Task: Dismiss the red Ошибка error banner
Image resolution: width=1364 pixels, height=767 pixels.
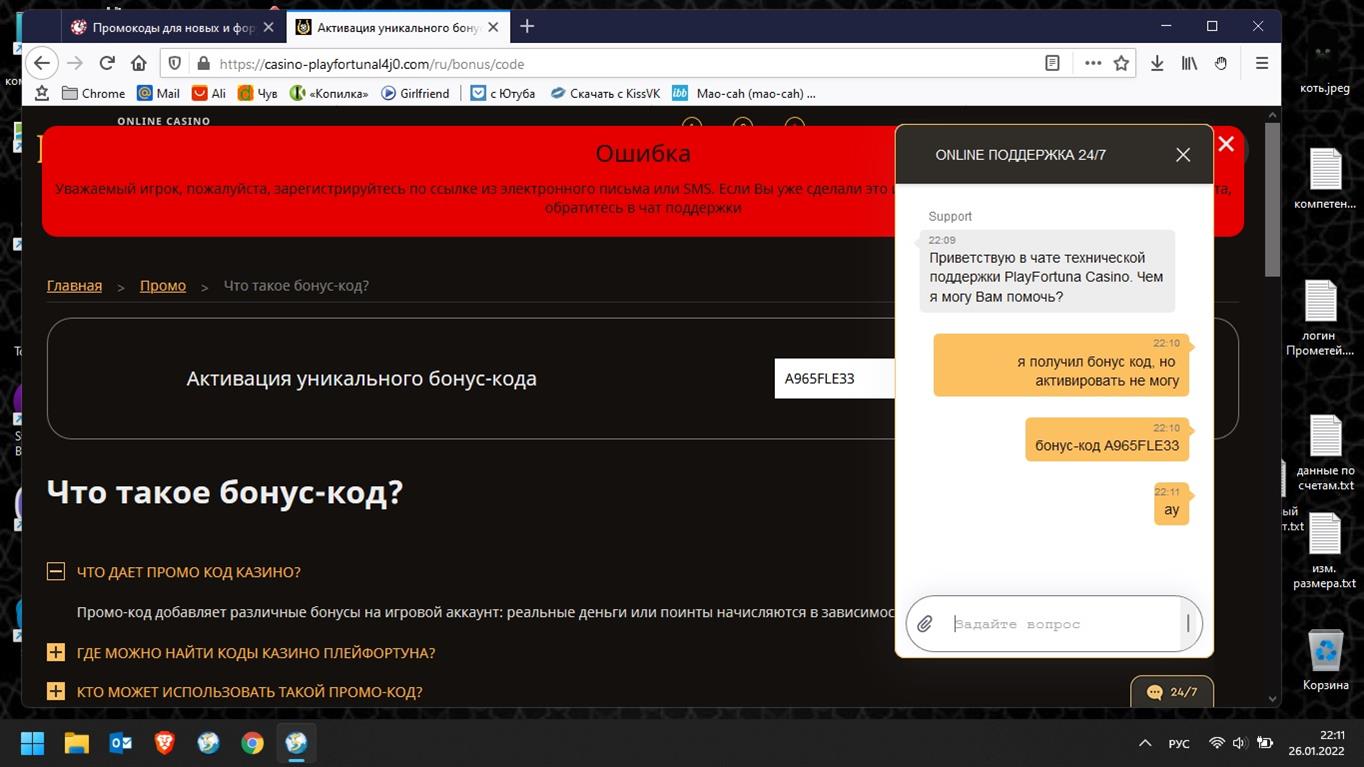Action: coord(1226,144)
